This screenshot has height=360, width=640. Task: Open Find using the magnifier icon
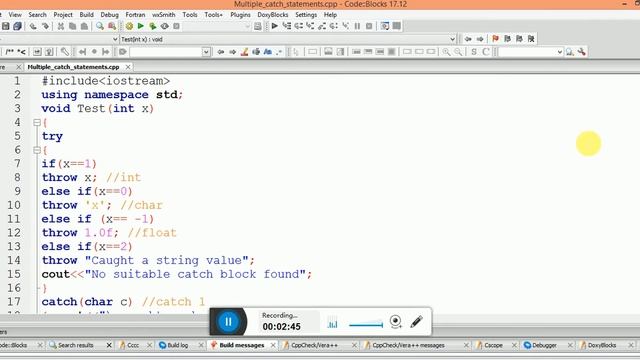coord(100,26)
